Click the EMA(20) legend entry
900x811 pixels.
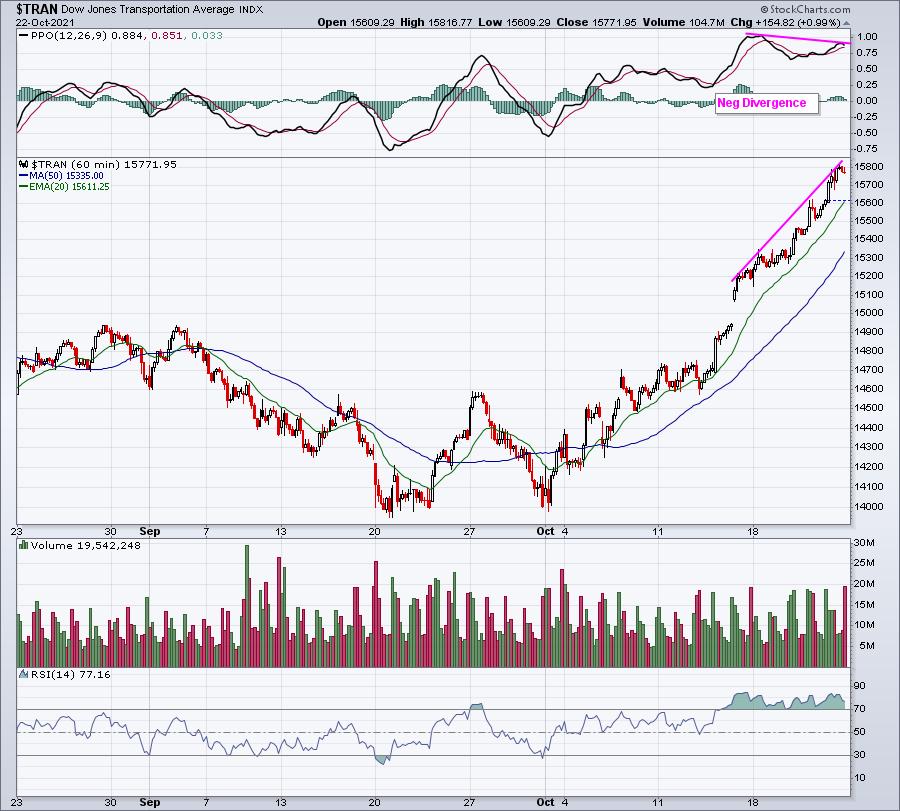[x=63, y=186]
